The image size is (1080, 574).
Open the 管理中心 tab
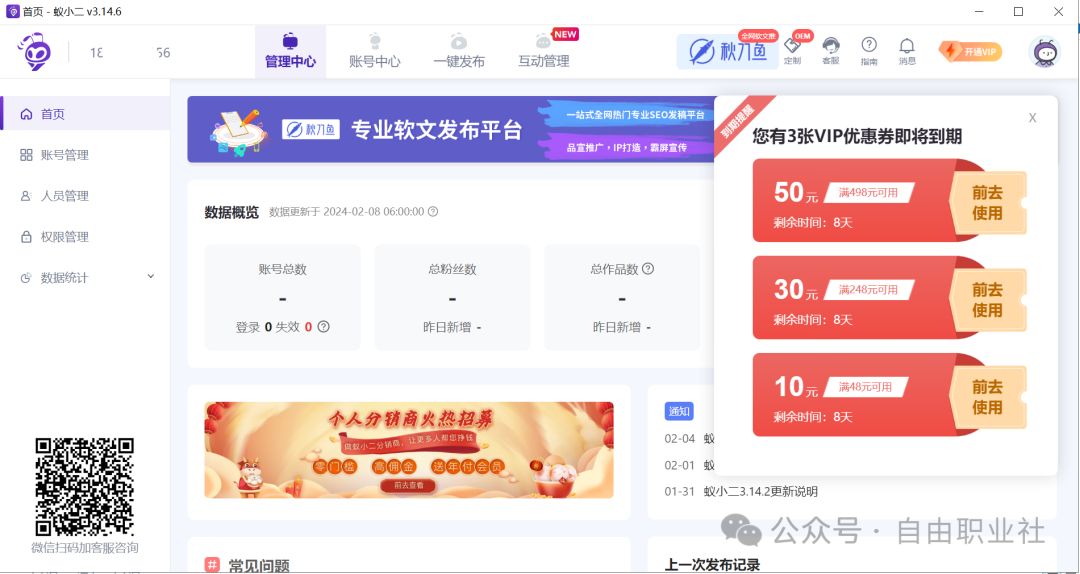tap(290, 52)
